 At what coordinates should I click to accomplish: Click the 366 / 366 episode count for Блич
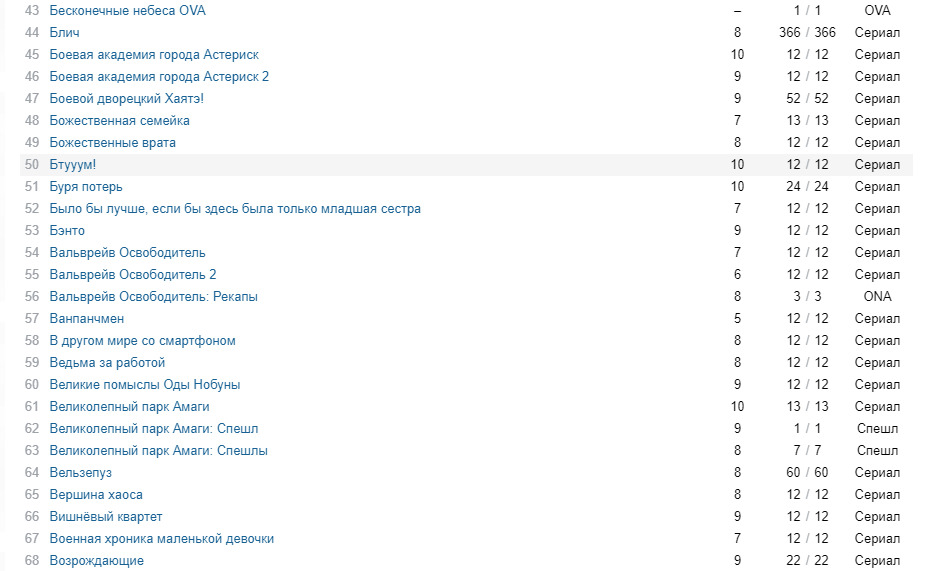(x=807, y=33)
